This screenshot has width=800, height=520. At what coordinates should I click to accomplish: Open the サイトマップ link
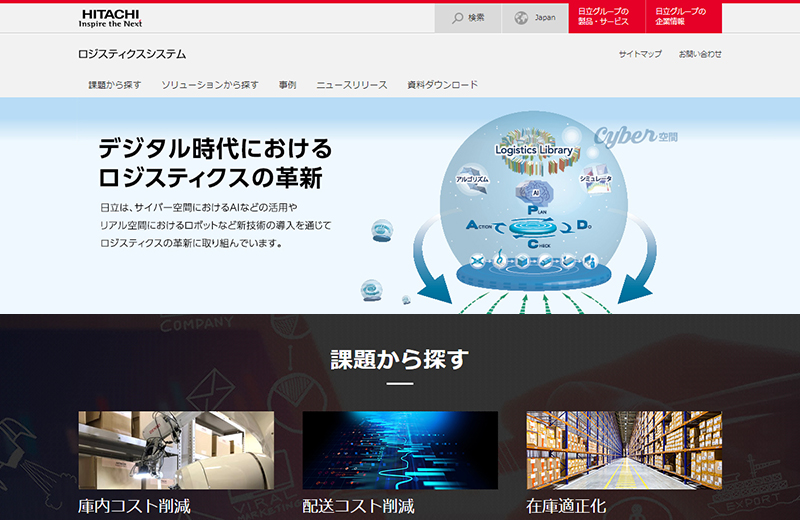point(640,54)
